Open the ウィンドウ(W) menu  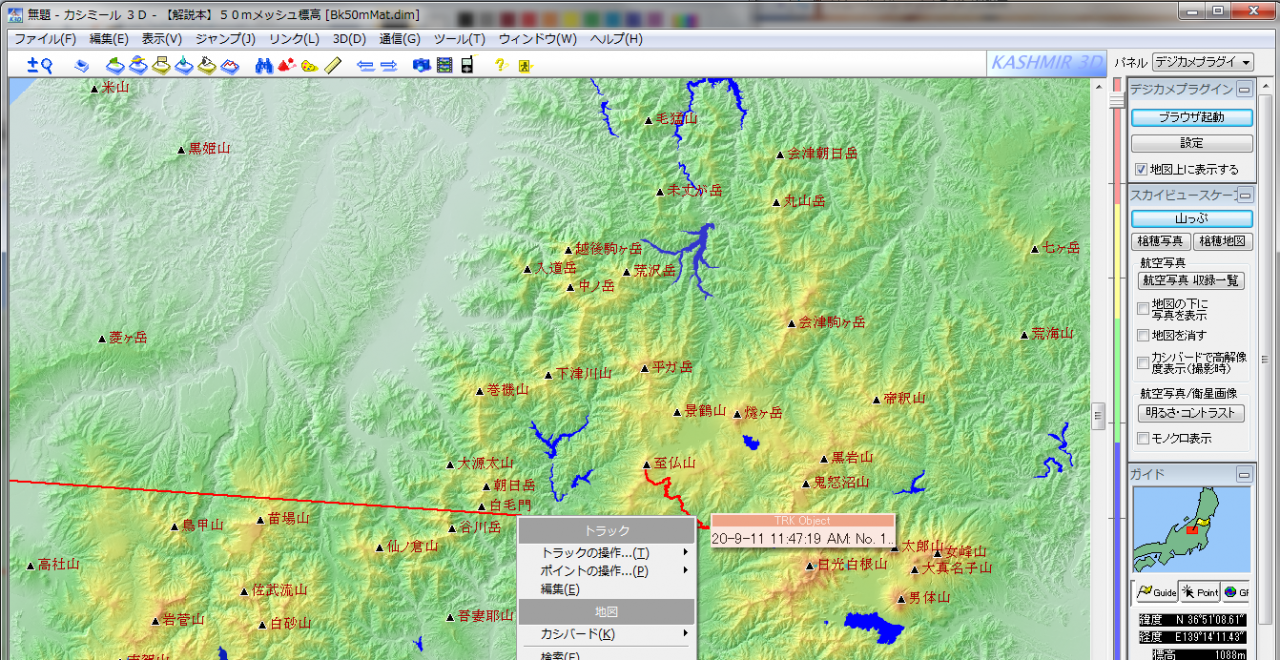pyautogui.click(x=538, y=39)
